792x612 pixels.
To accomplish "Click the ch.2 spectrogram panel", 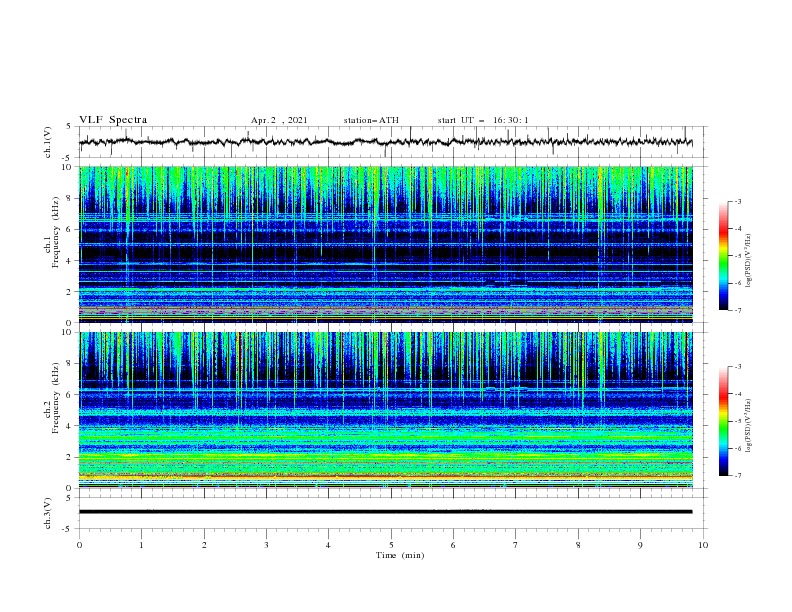I will 386,410.
